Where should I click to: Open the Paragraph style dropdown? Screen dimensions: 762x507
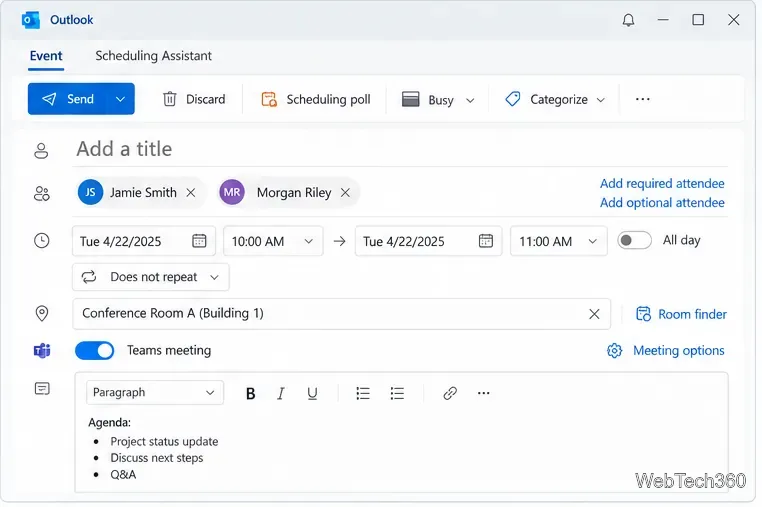(x=155, y=393)
